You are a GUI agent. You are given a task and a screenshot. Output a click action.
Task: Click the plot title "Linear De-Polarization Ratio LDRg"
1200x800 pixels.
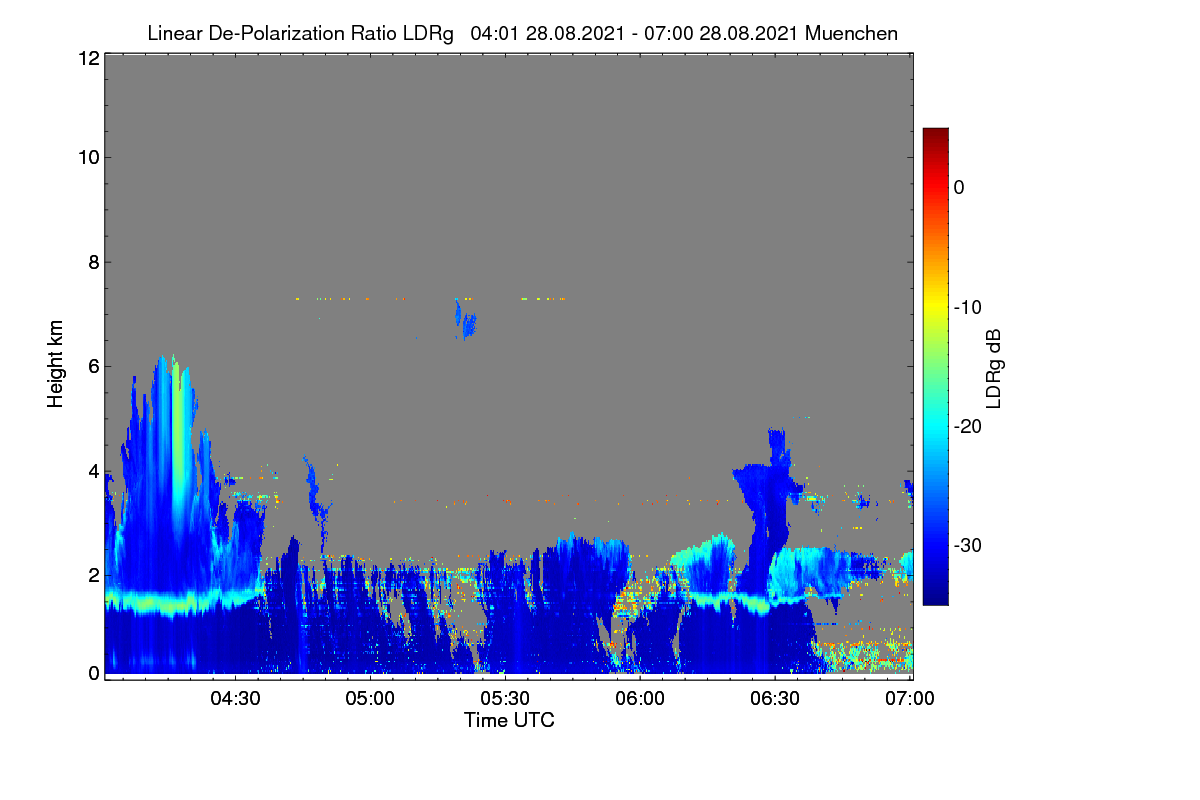point(300,33)
